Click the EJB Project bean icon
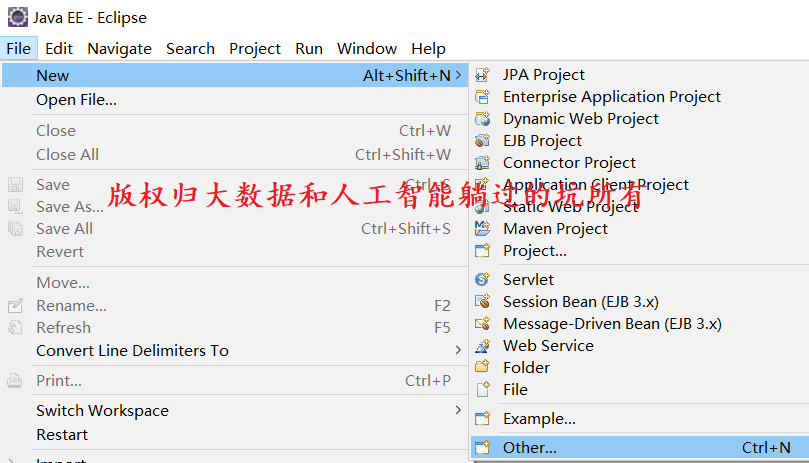The height and width of the screenshot is (463, 809). (482, 140)
